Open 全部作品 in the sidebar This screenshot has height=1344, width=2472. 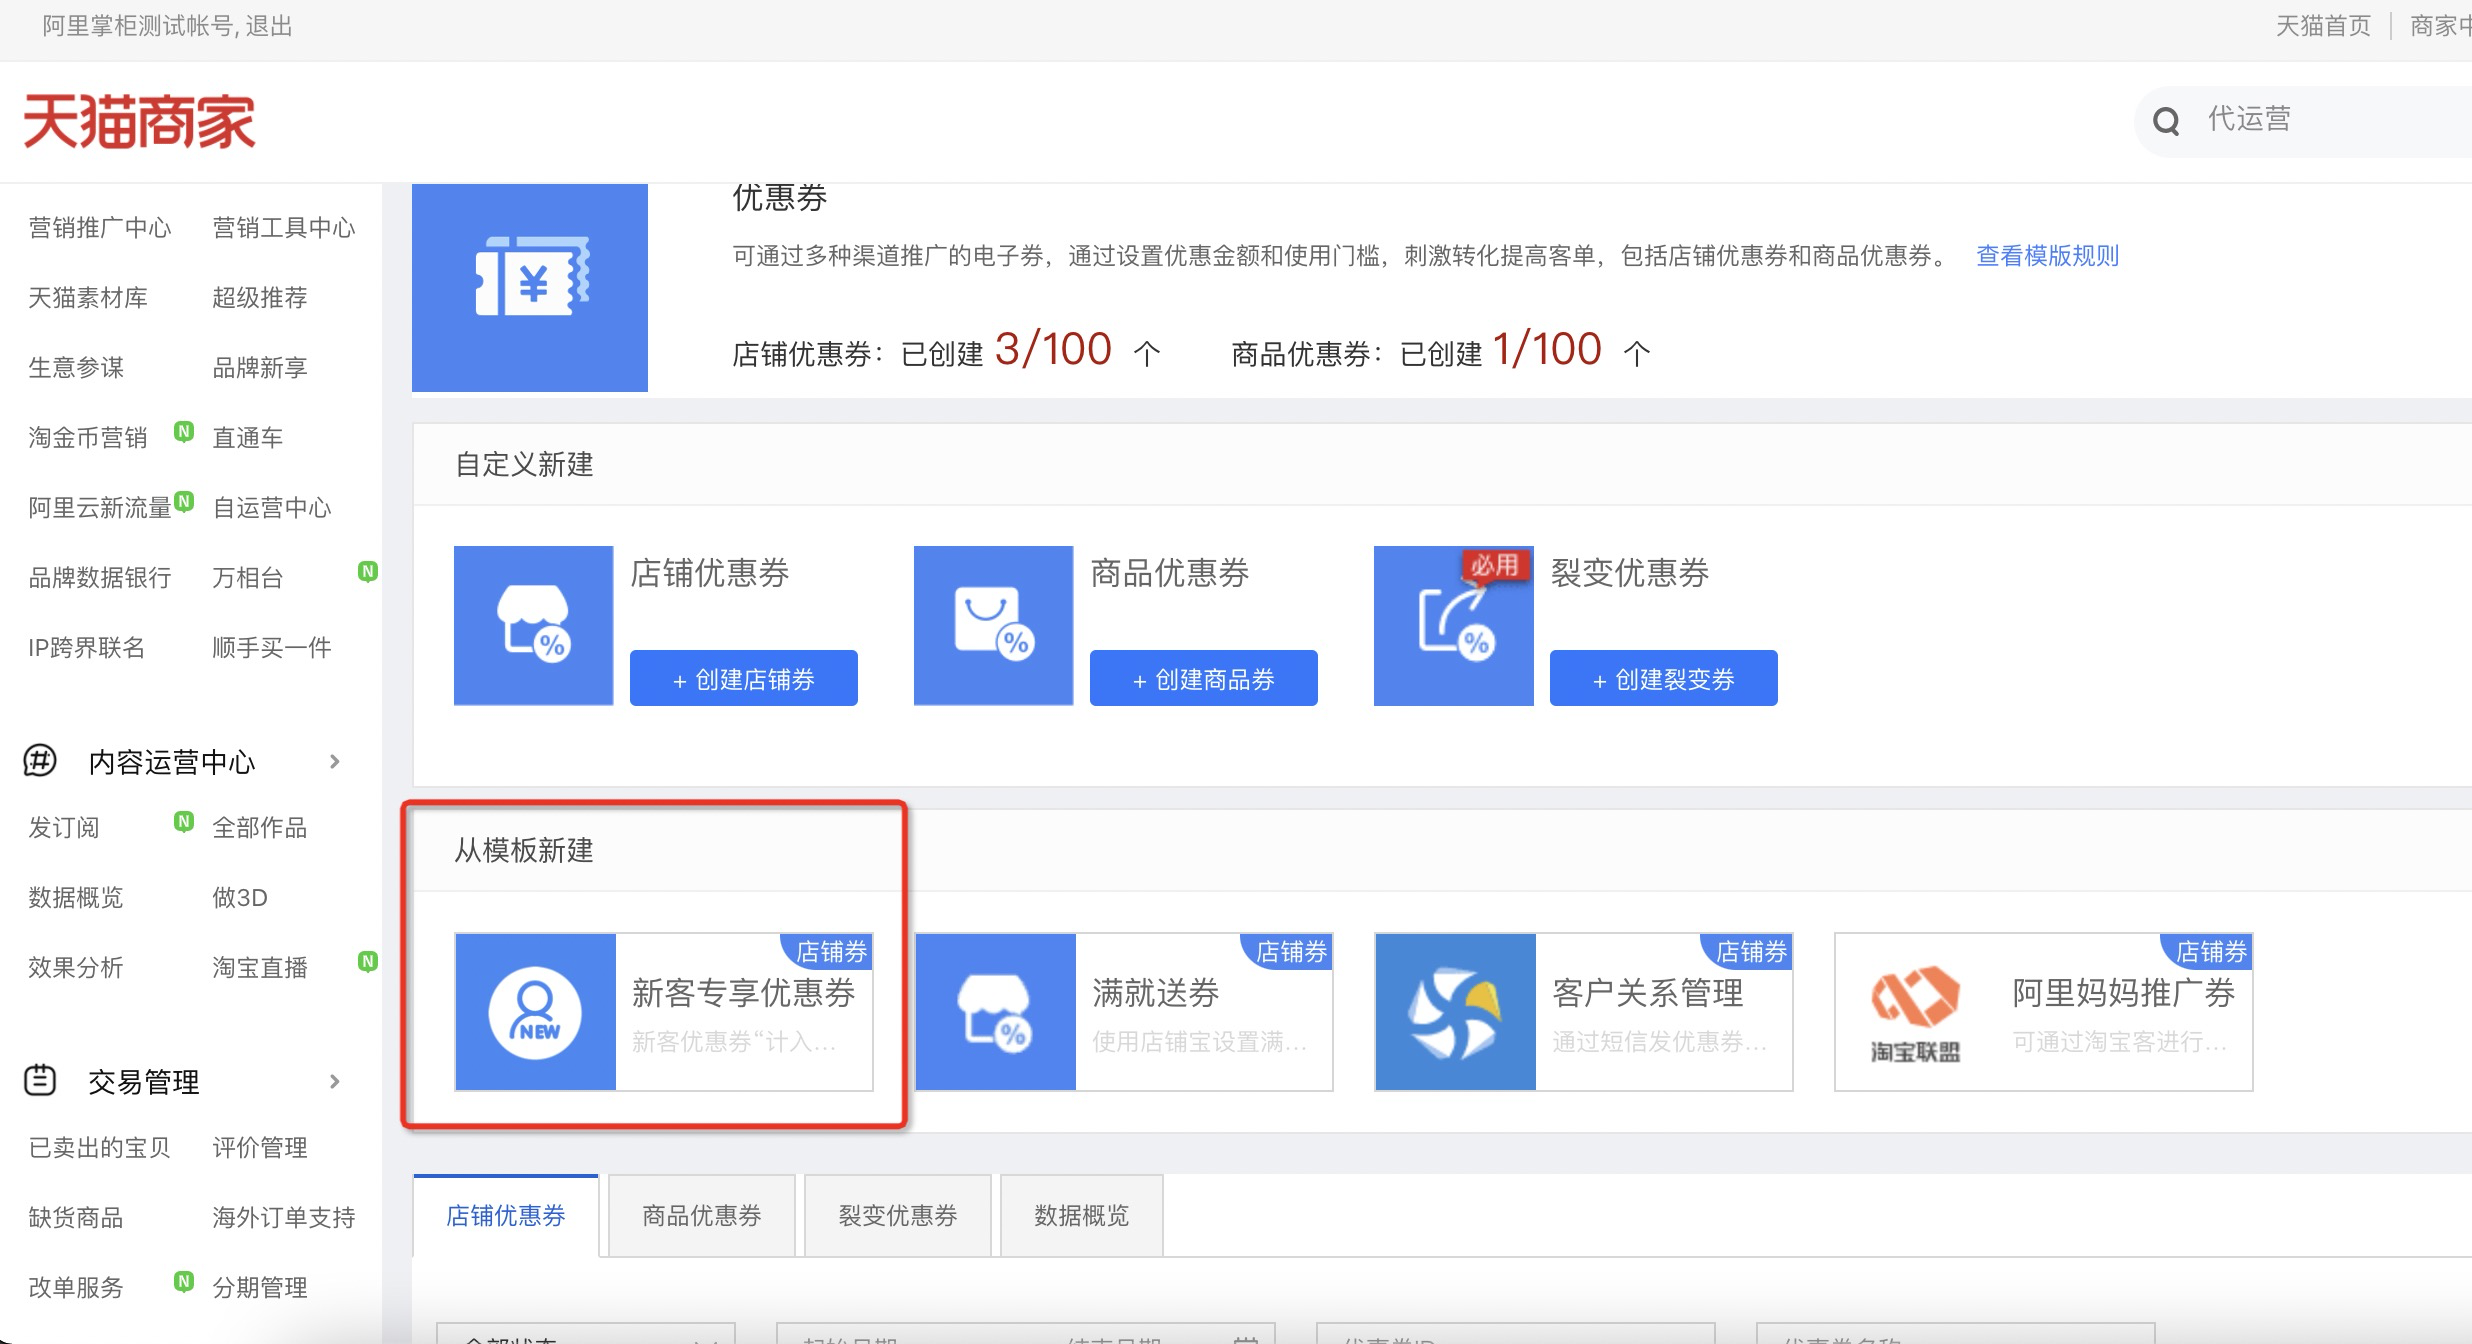tap(260, 828)
